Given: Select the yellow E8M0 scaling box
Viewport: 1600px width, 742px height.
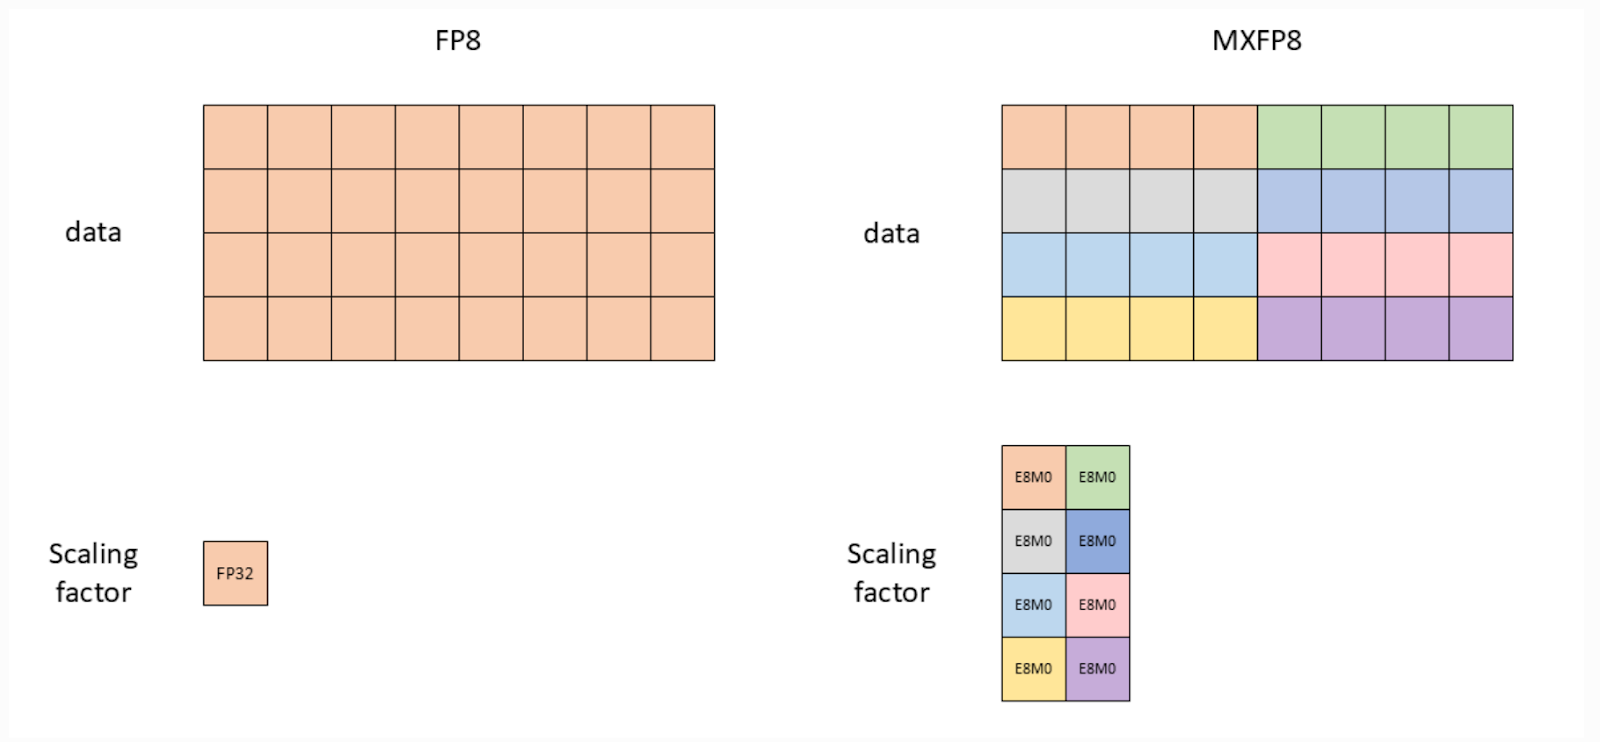Looking at the screenshot, I should (x=1033, y=669).
